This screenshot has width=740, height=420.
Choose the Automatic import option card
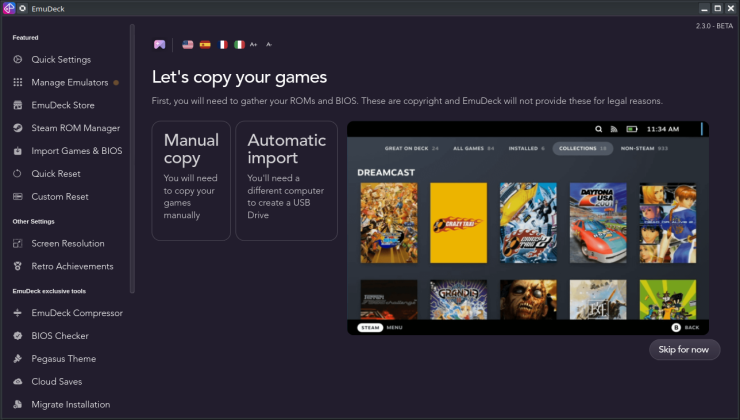[286, 181]
